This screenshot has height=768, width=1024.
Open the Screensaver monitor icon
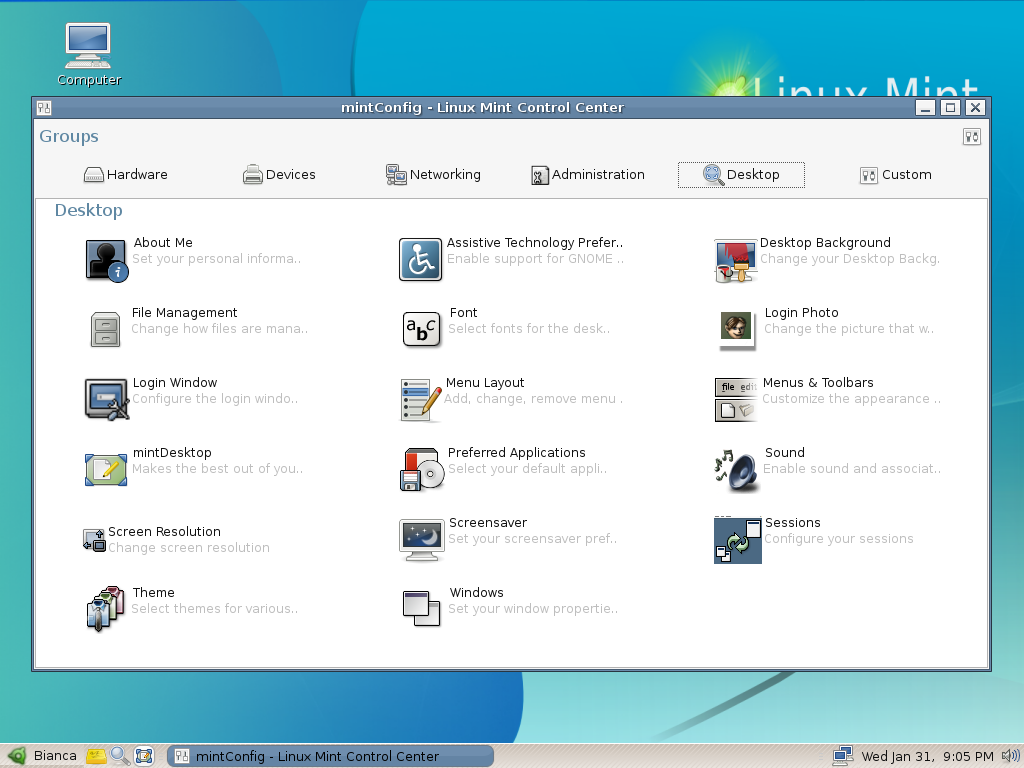tap(421, 540)
